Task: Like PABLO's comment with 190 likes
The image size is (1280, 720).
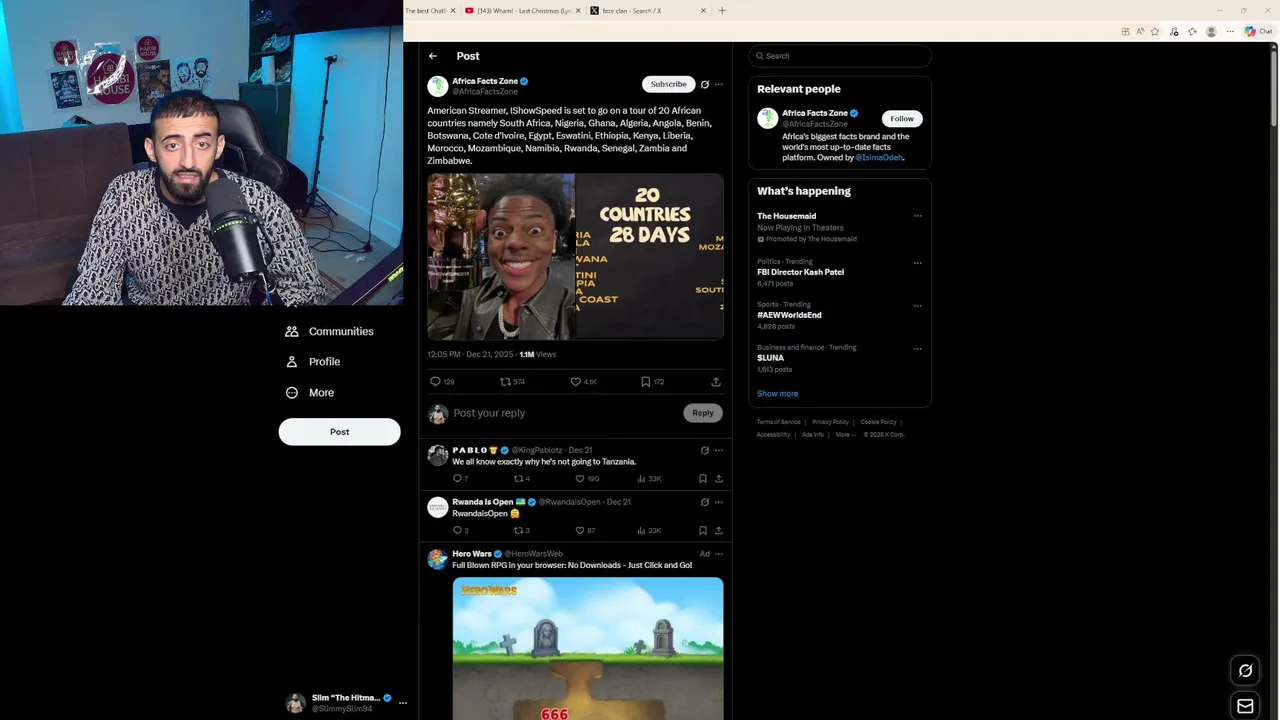Action: click(579, 479)
